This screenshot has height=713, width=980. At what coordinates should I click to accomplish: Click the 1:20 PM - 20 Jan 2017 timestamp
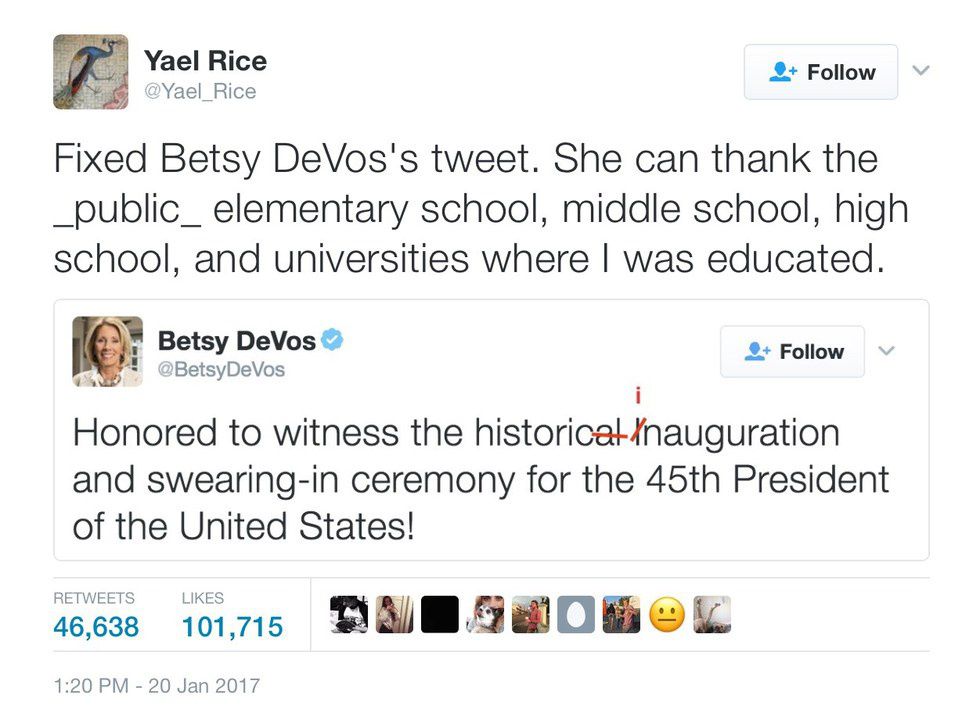(156, 686)
